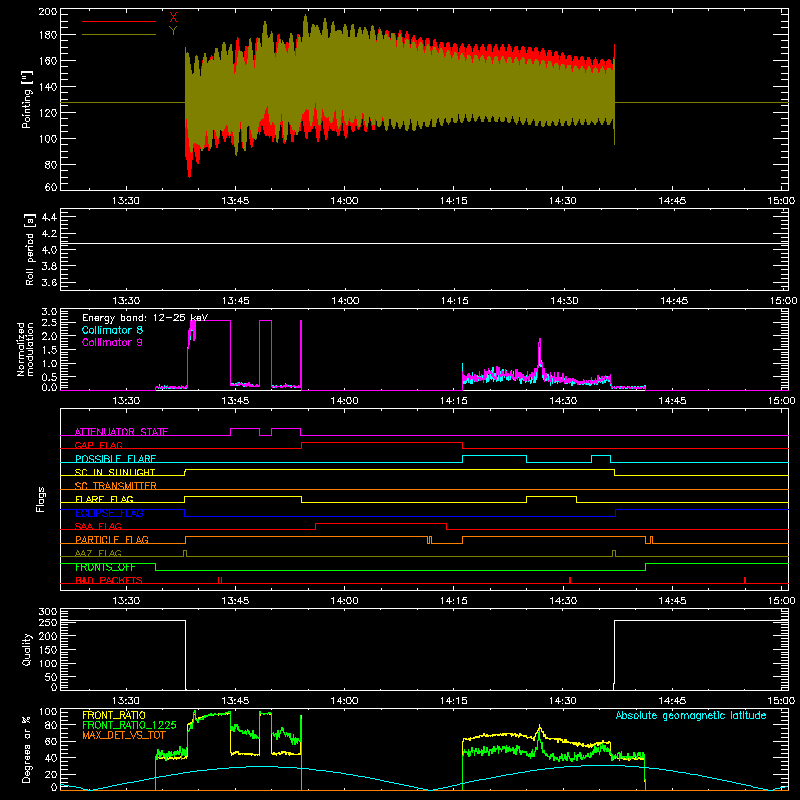
Task: Select the ECLIPSE_FLAG label
Action: pyautogui.click(x=109, y=513)
